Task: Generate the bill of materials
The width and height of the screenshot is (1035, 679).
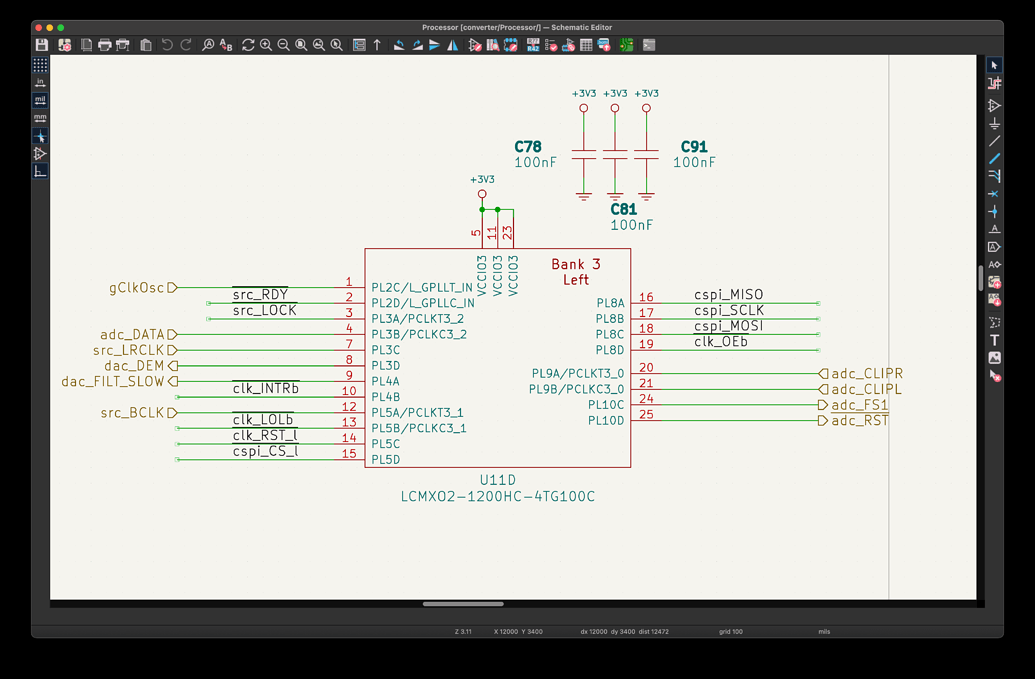Action: [x=604, y=45]
